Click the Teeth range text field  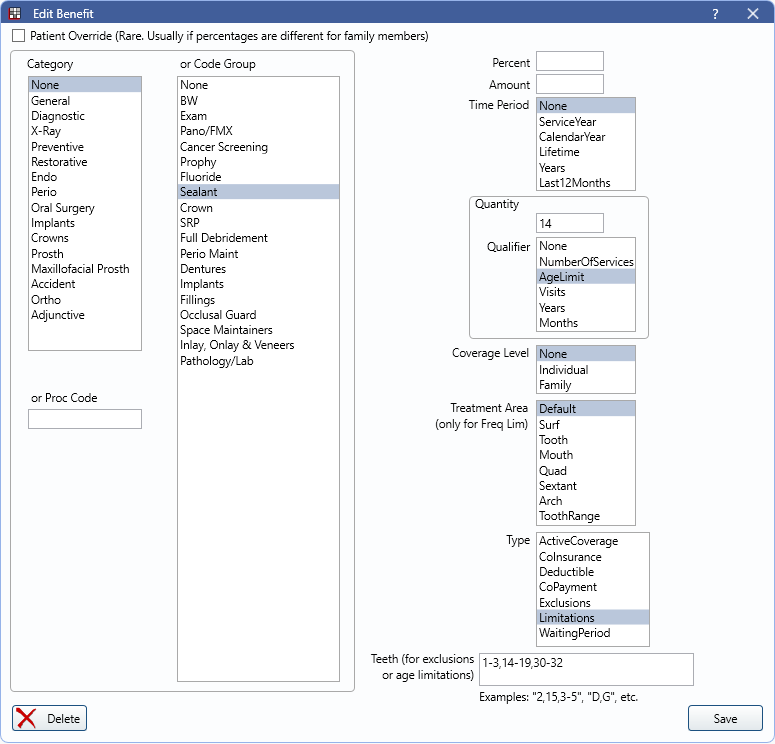click(586, 670)
